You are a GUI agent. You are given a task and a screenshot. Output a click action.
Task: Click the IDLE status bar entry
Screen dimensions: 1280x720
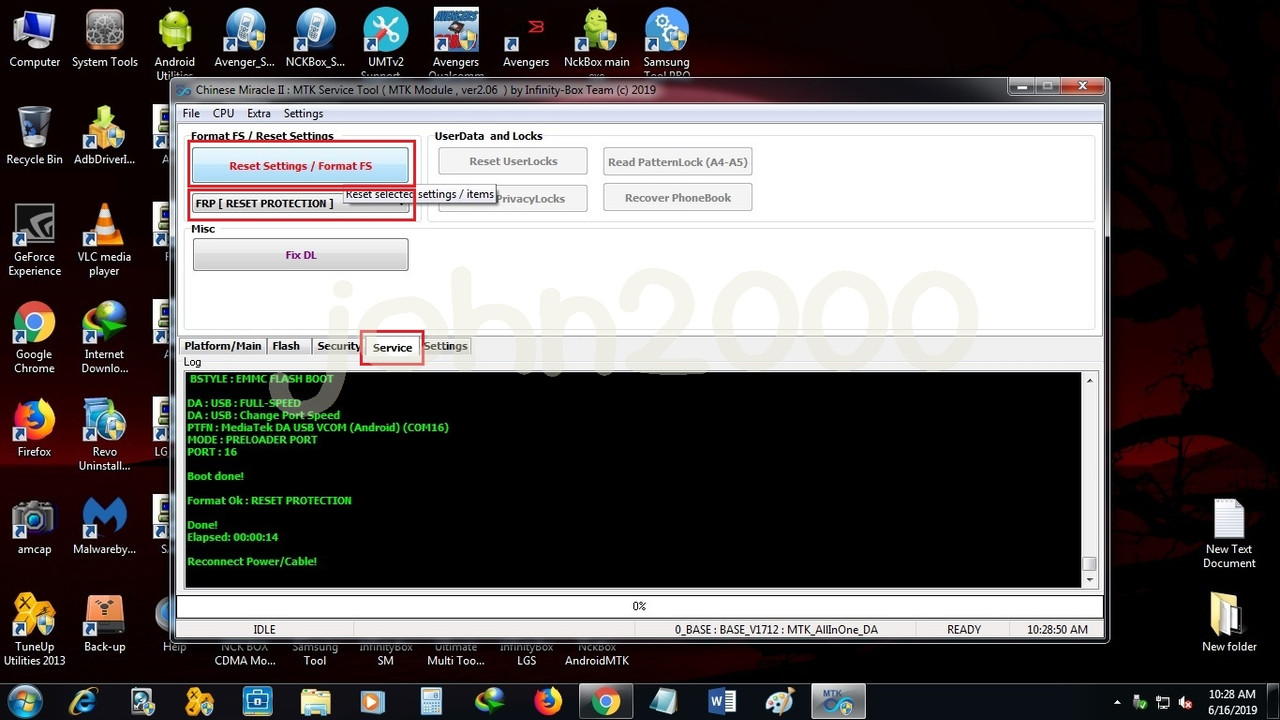coord(265,630)
